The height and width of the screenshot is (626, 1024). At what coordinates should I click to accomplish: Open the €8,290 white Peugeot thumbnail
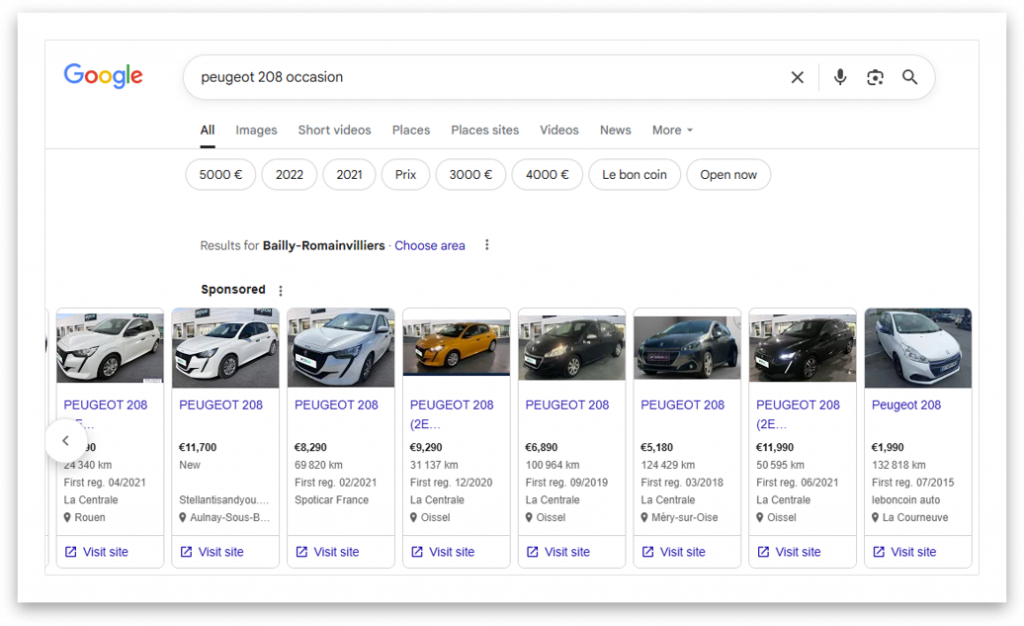341,348
